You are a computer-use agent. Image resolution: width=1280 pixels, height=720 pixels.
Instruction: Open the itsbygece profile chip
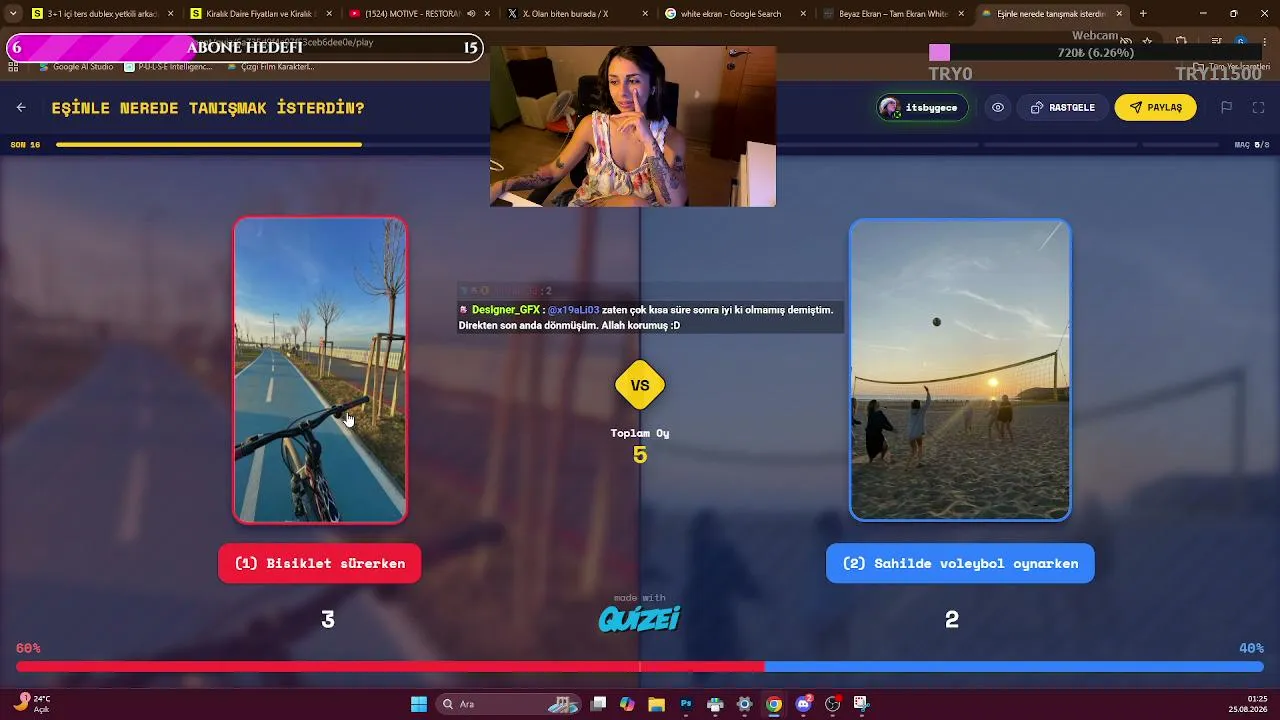(922, 108)
